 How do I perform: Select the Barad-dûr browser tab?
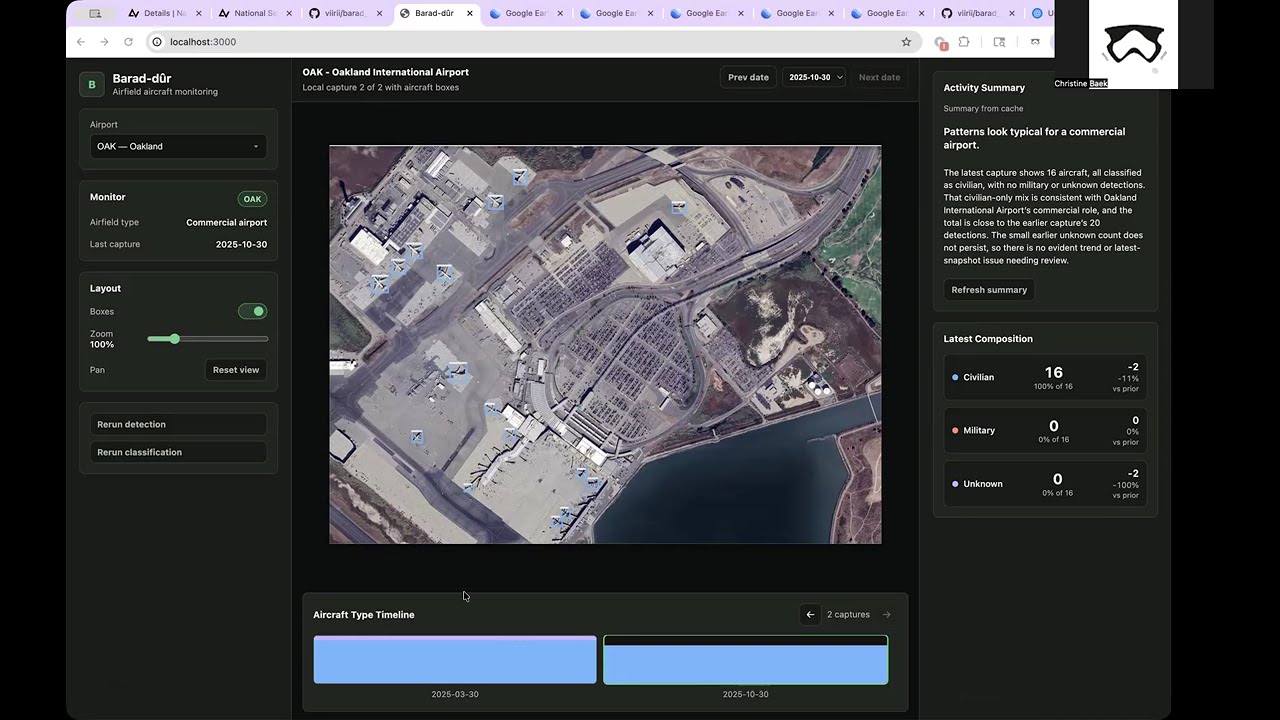coord(434,13)
